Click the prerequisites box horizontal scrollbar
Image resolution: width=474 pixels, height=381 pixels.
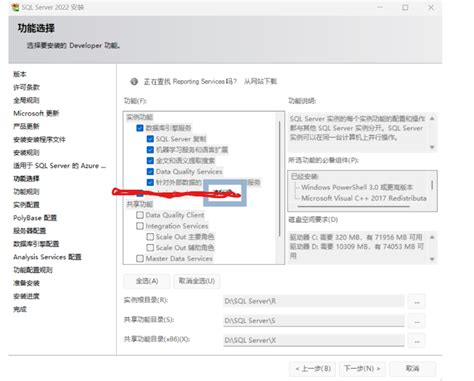click(353, 206)
